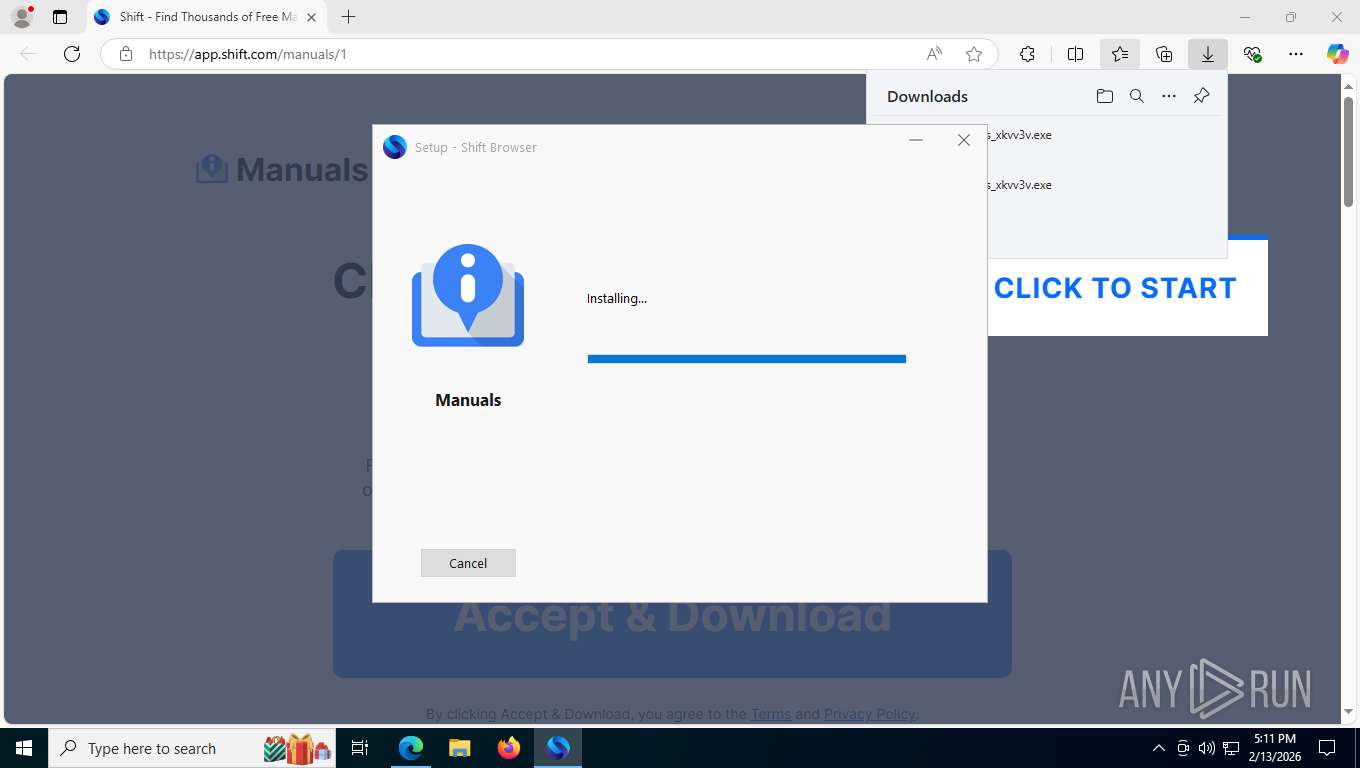1360x768 pixels.
Task: Open File Explorer from taskbar
Action: 459,748
